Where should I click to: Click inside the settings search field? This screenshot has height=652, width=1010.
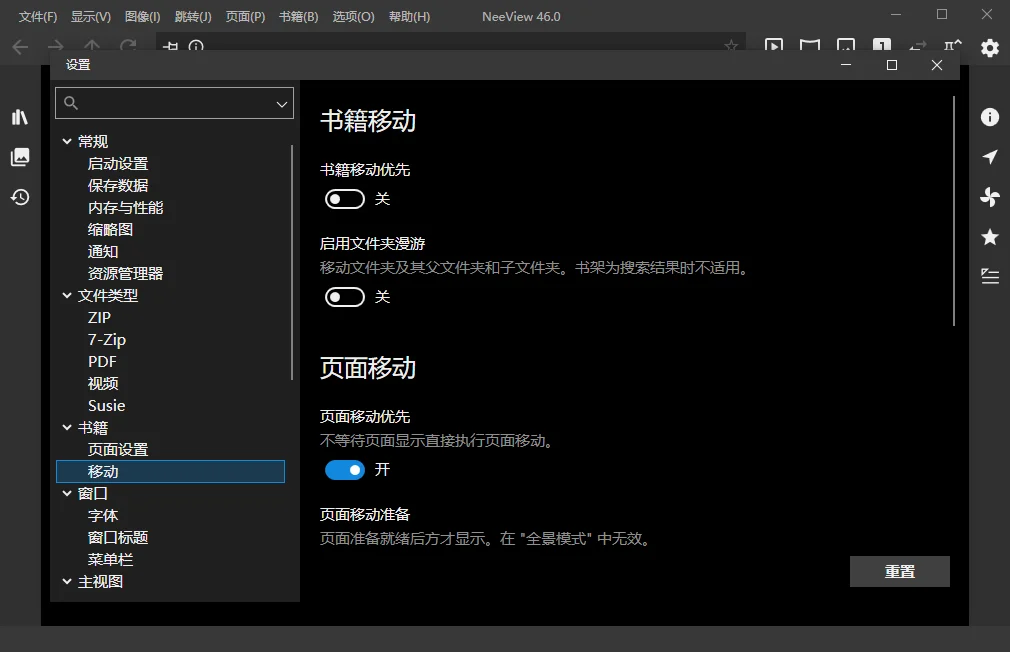coord(174,103)
